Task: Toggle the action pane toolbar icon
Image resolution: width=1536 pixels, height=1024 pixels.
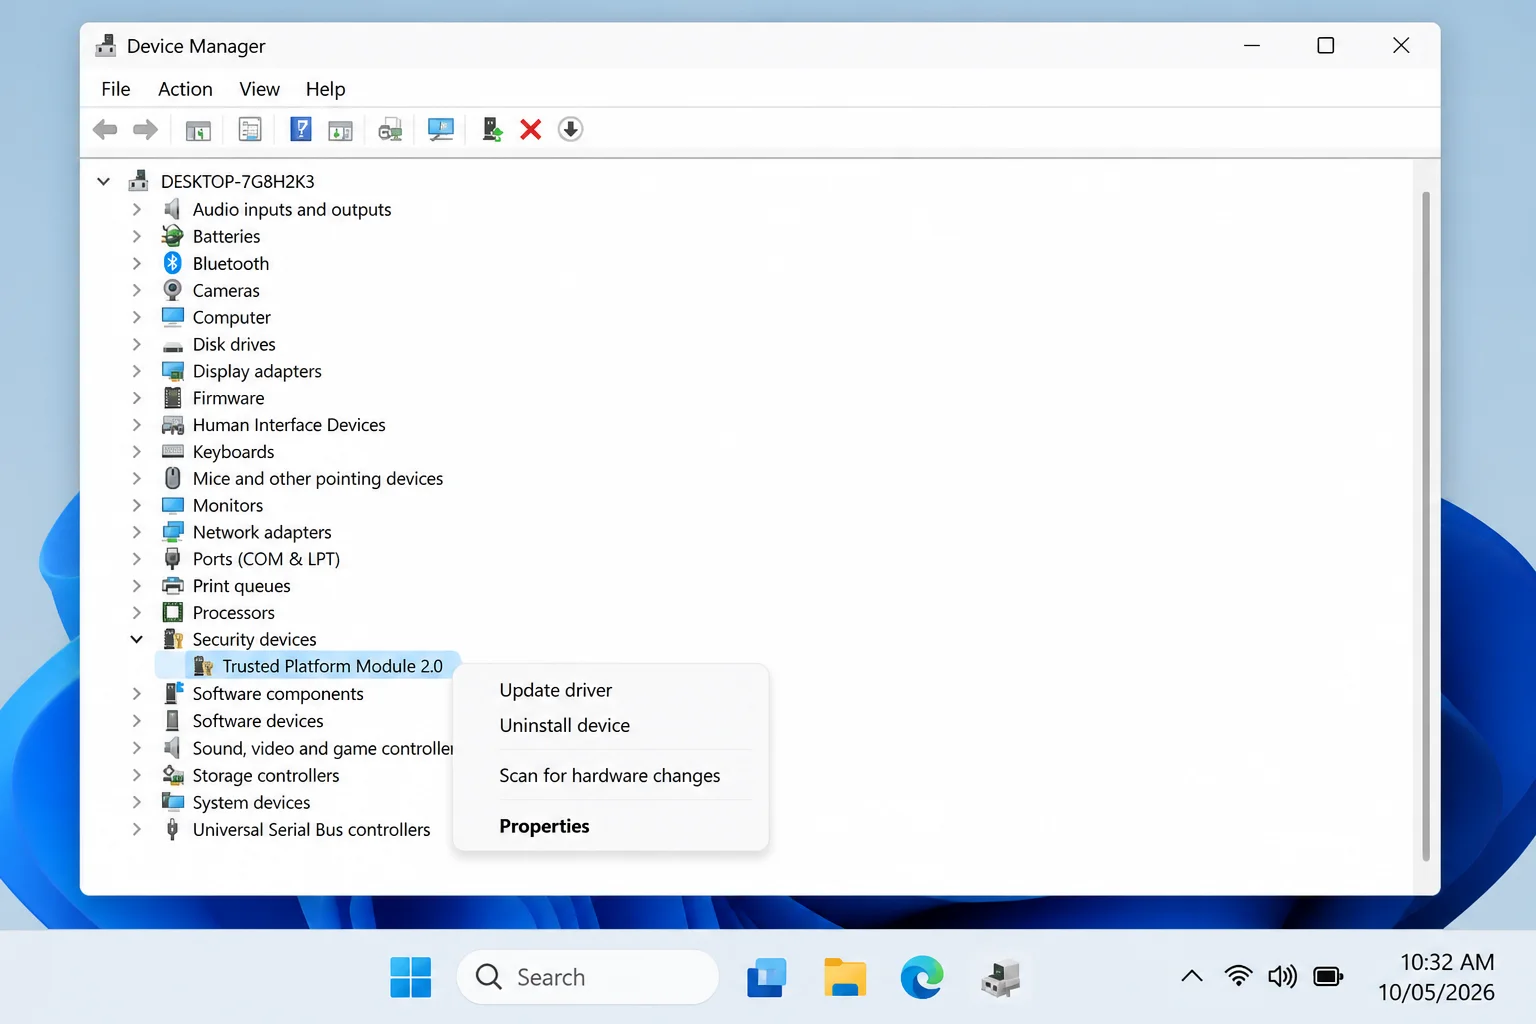Action: coord(341,130)
